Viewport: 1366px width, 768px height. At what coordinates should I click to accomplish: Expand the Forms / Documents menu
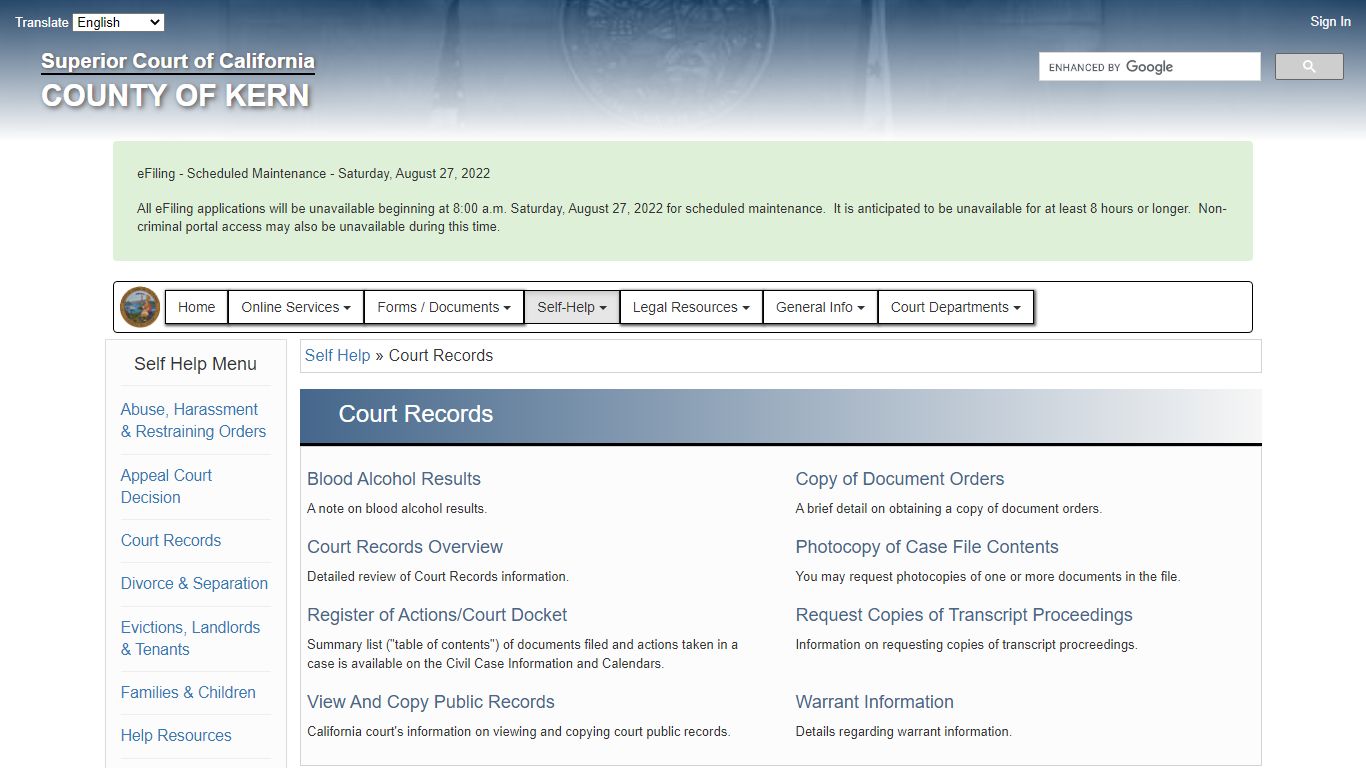(x=444, y=307)
